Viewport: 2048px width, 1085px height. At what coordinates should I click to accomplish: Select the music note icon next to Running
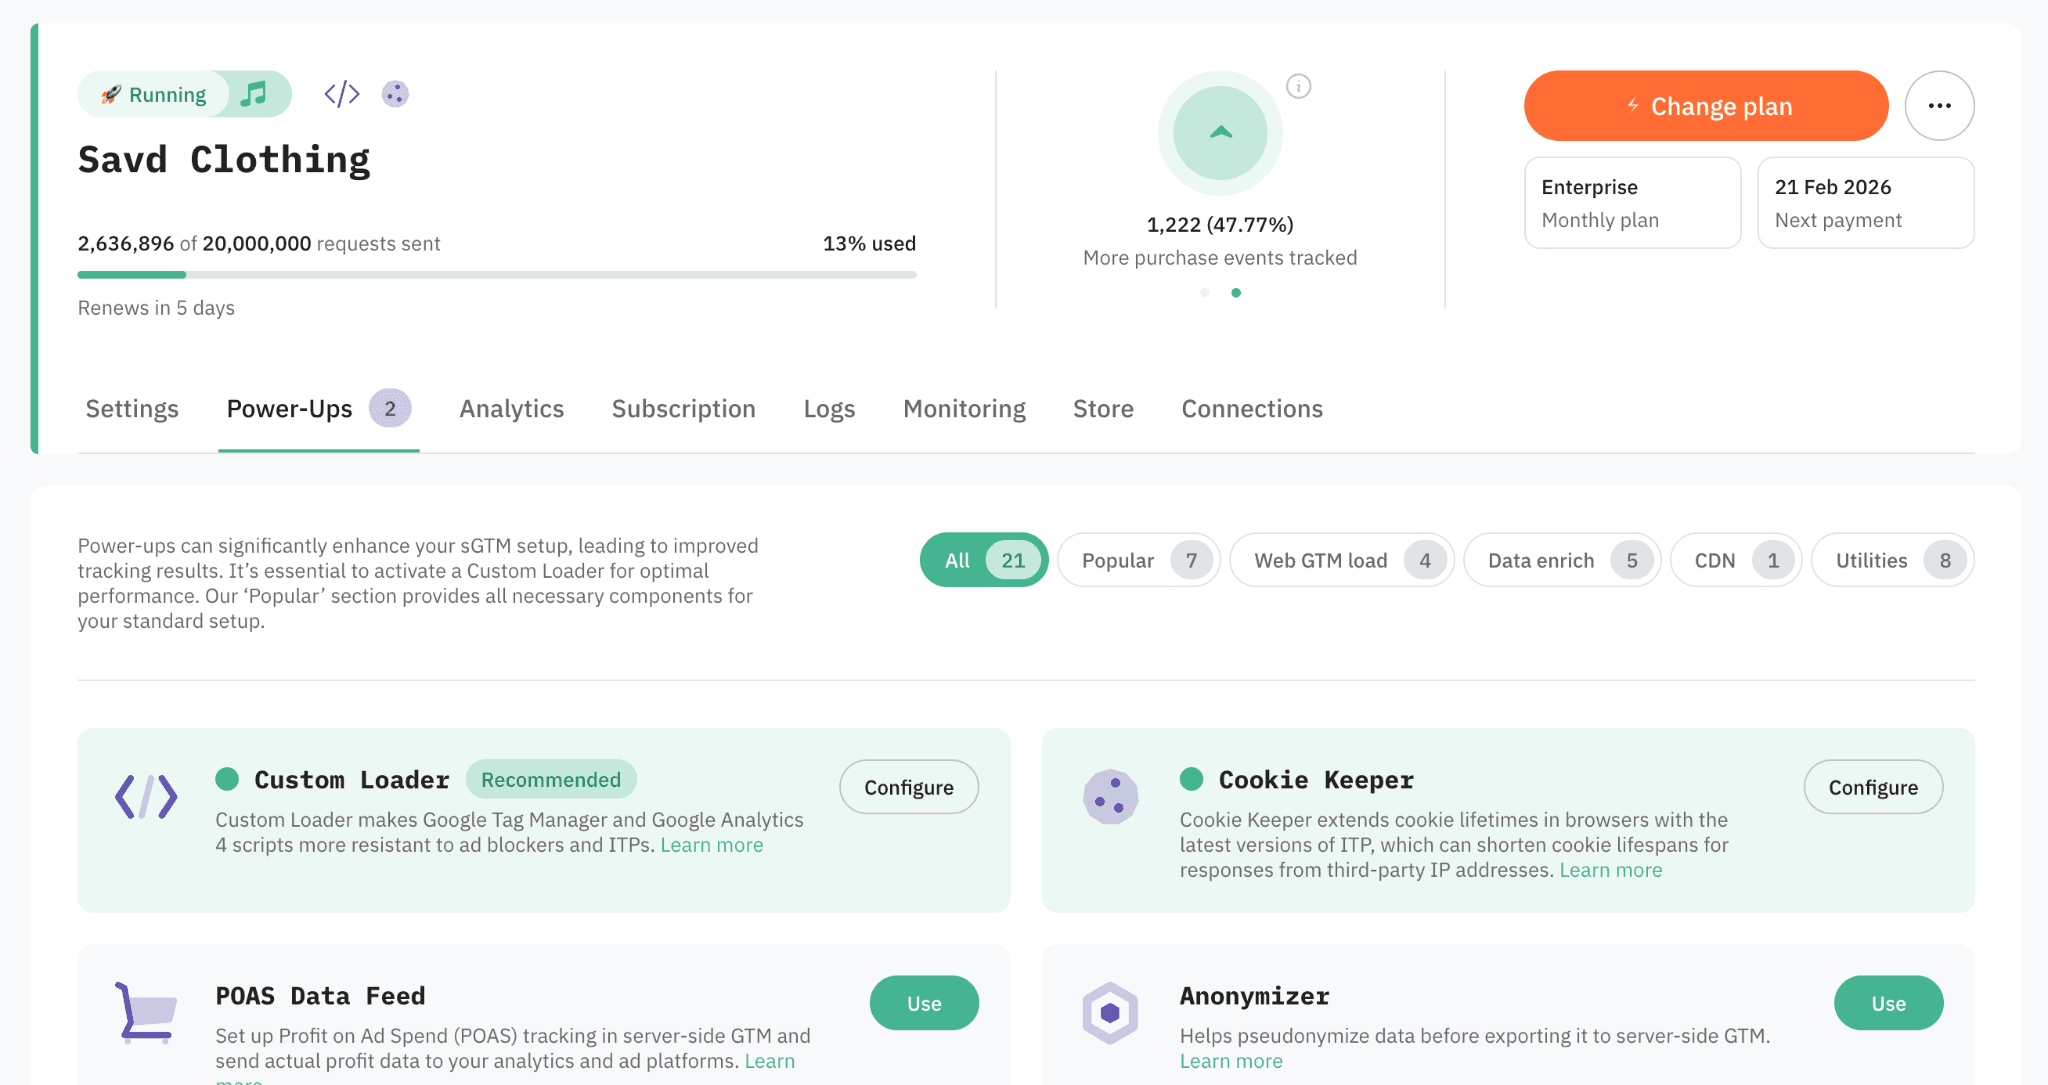tap(253, 93)
